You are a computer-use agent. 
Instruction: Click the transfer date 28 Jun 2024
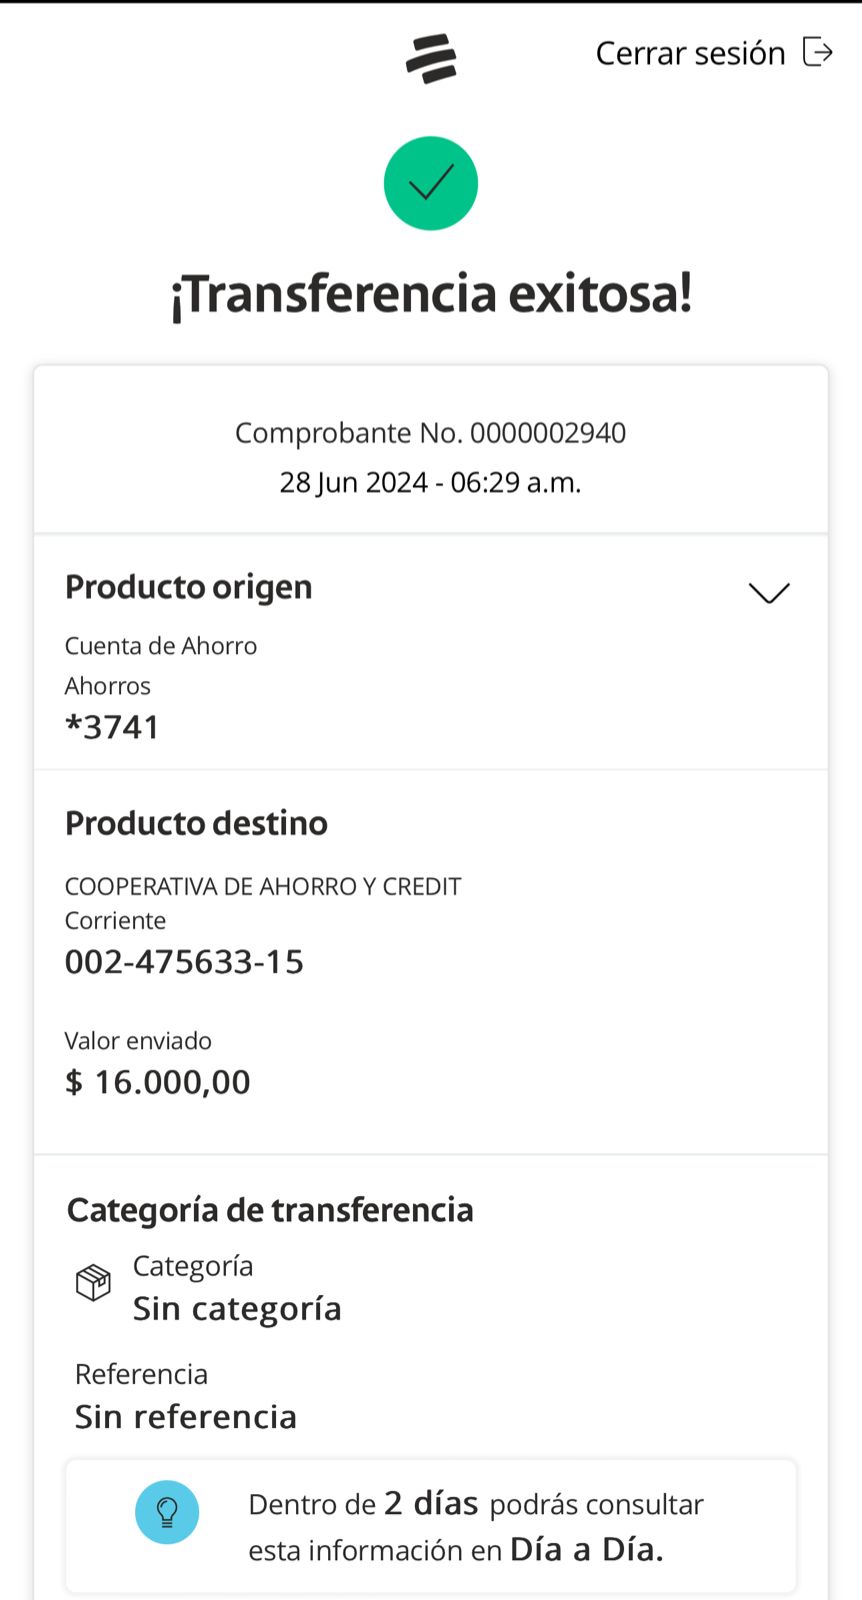tap(353, 483)
